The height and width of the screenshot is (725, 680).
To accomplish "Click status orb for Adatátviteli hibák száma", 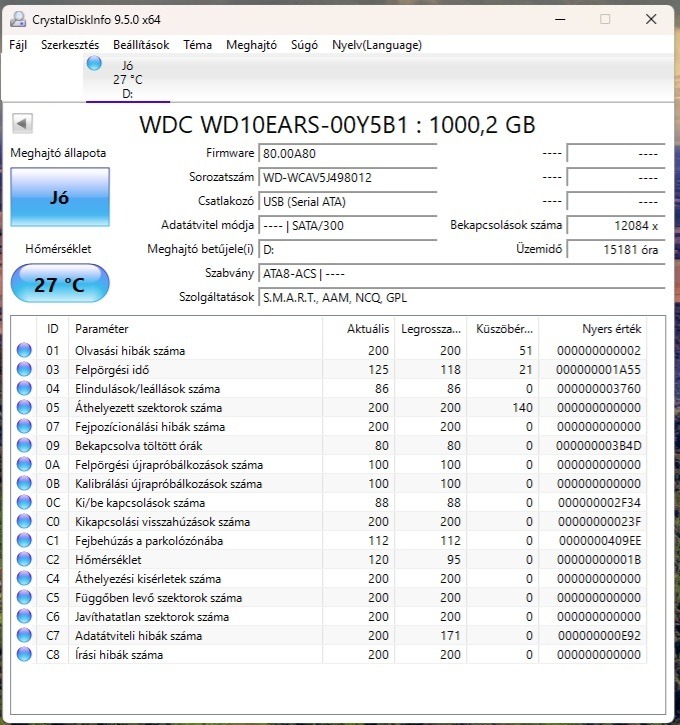I will click(24, 635).
